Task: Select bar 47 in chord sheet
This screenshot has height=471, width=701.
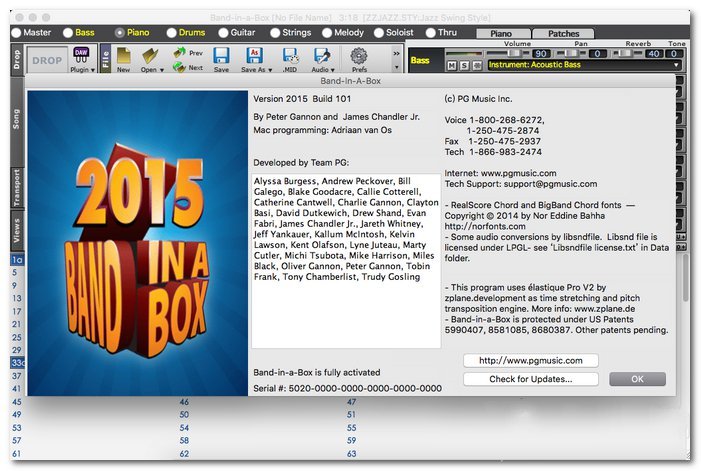Action: coord(352,402)
